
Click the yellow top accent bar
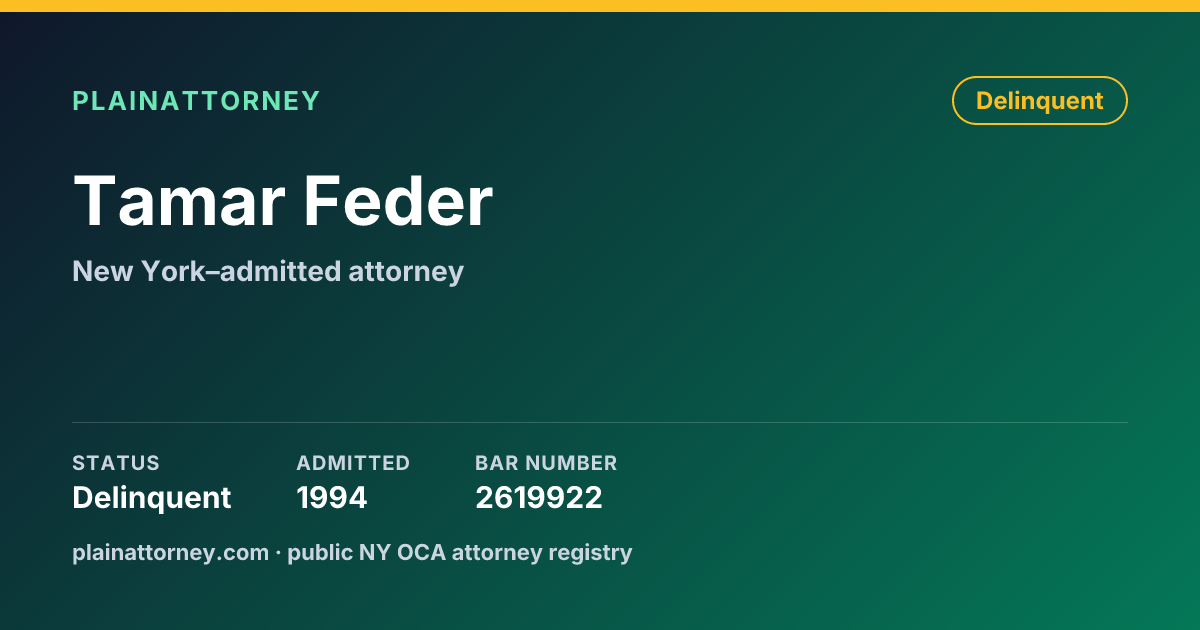pyautogui.click(x=600, y=6)
